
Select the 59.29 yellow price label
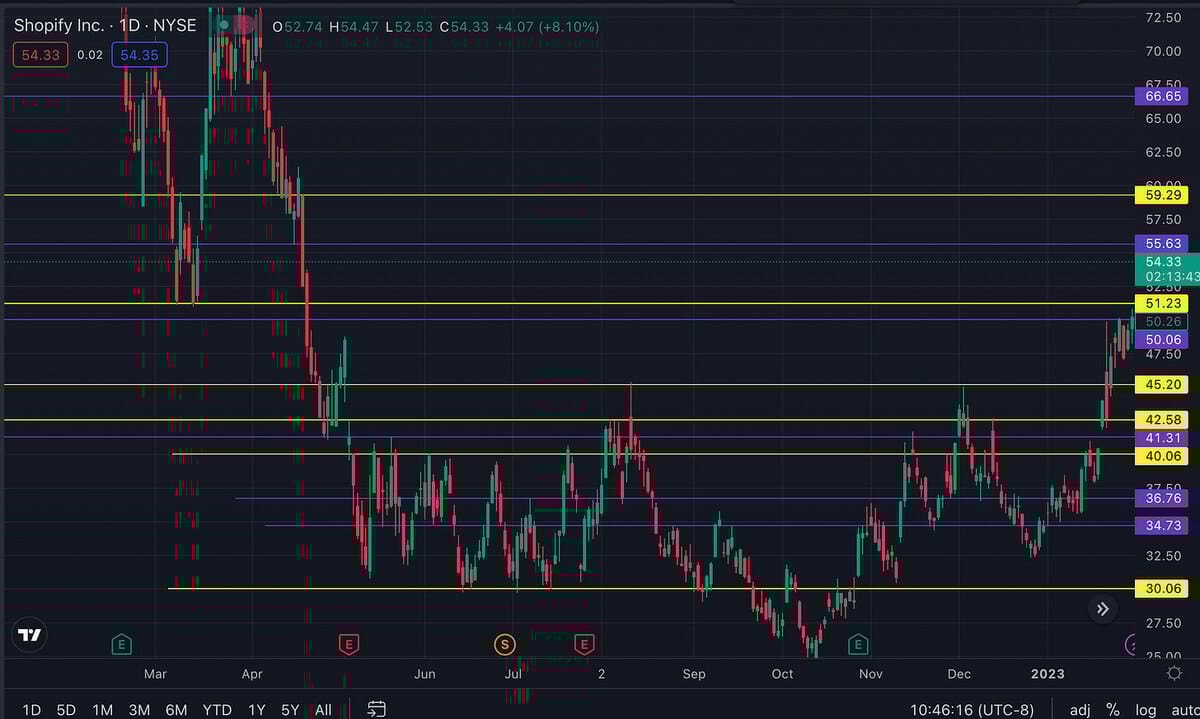click(x=1163, y=195)
